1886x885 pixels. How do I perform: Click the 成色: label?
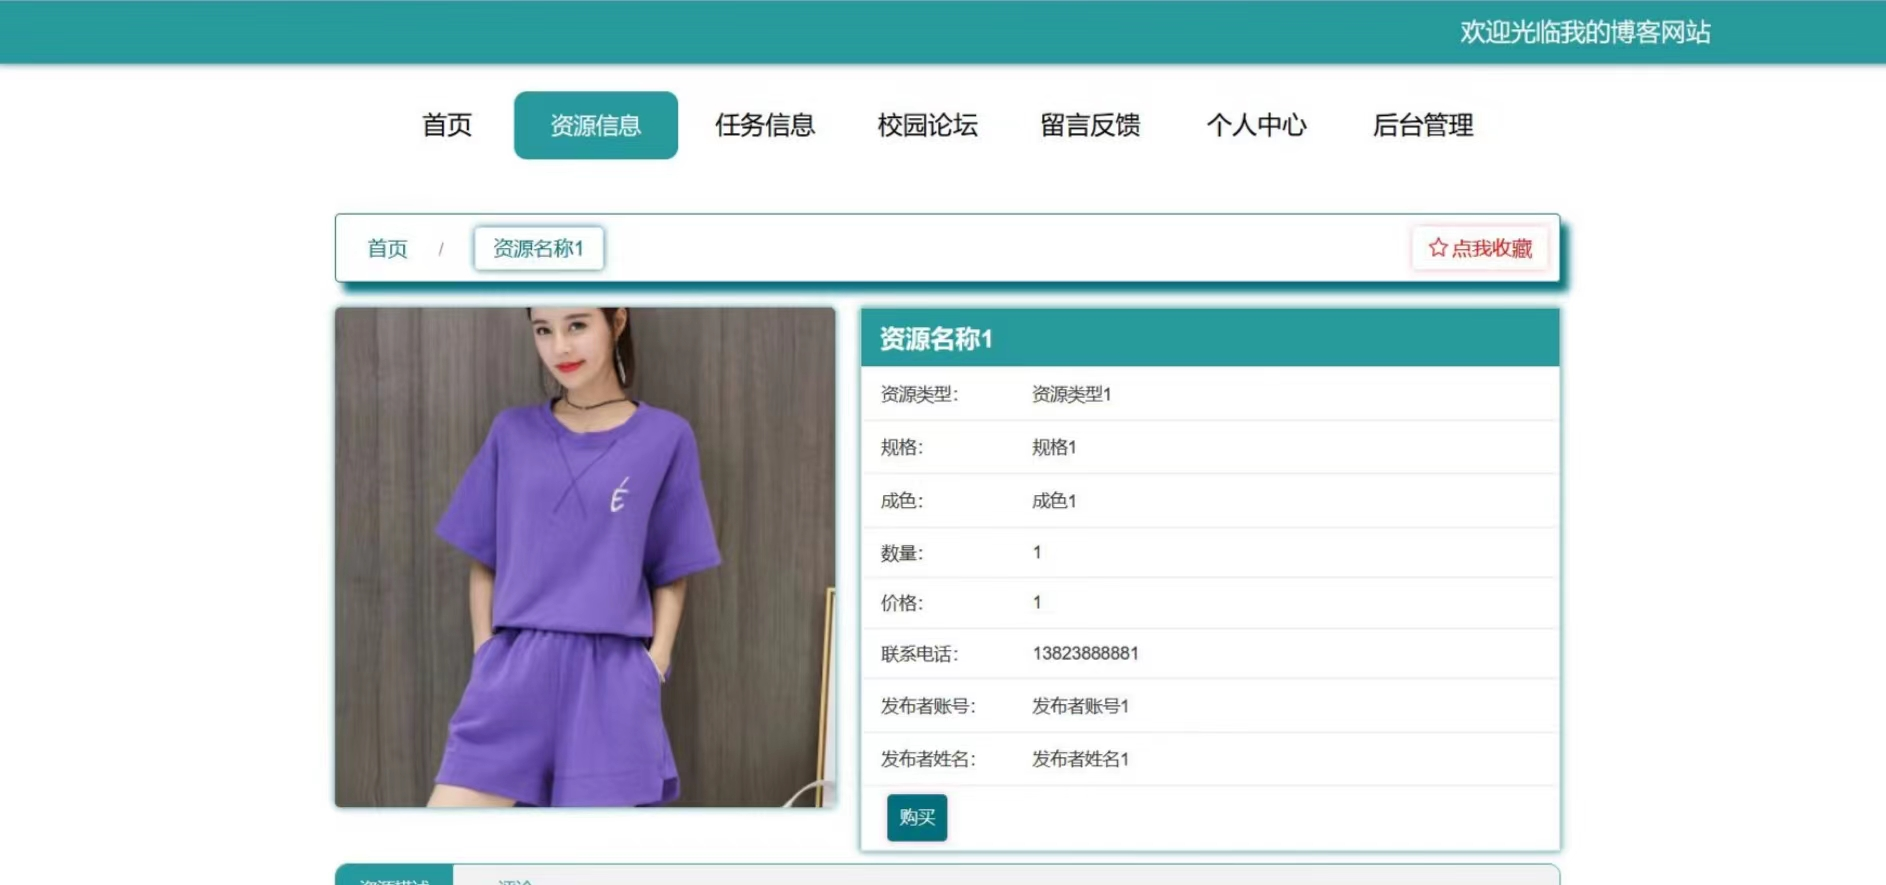(901, 501)
